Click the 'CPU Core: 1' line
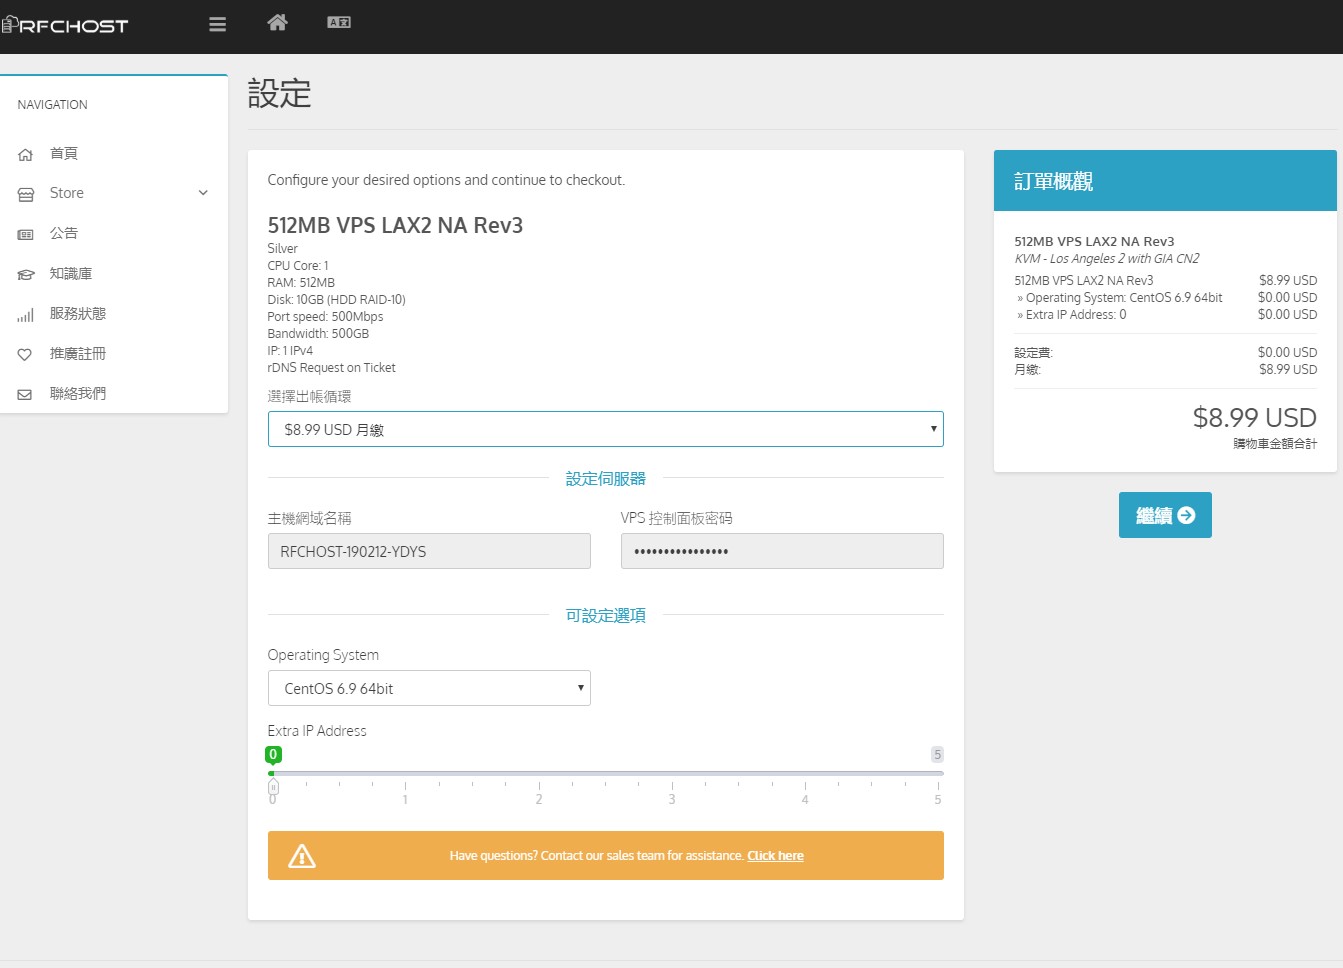This screenshot has width=1343, height=968. tap(298, 265)
